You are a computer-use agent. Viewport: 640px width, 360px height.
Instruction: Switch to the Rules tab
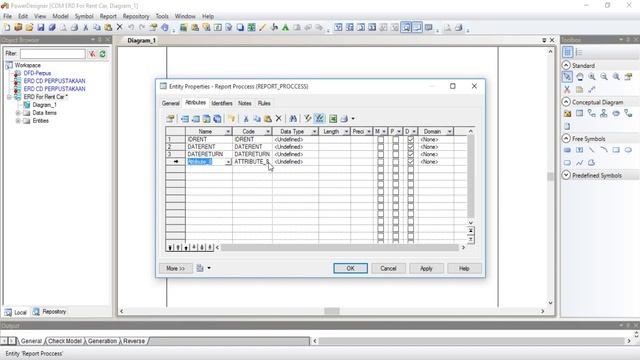264,103
